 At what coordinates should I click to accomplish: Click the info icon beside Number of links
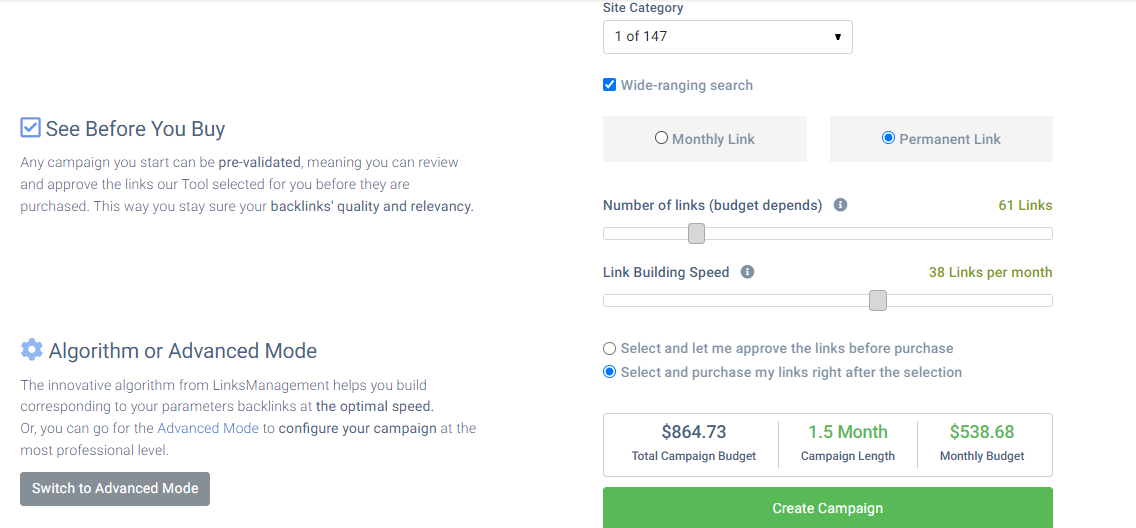[x=840, y=206]
